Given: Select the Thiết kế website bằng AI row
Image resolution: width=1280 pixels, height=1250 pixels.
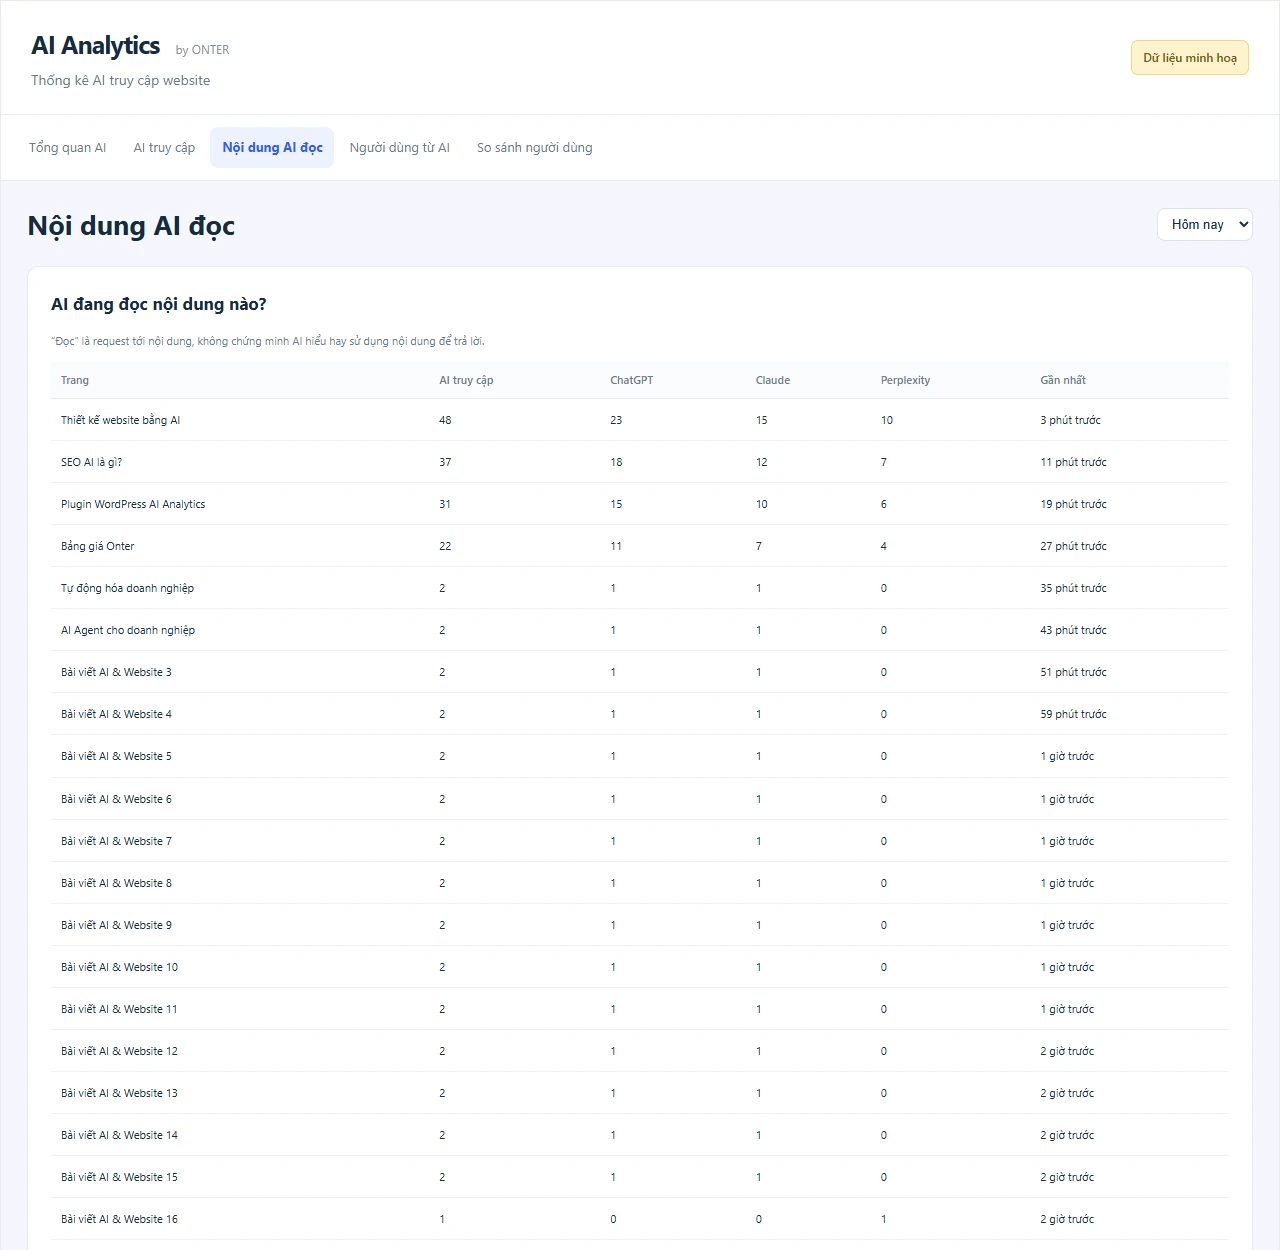Looking at the screenshot, I should 640,420.
